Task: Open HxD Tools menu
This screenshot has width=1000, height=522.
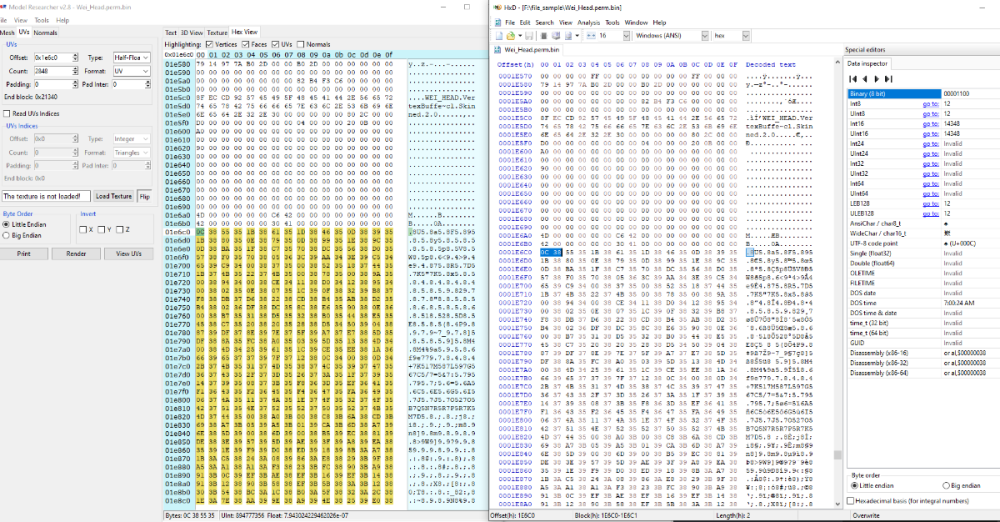Action: pyautogui.click(x=612, y=22)
